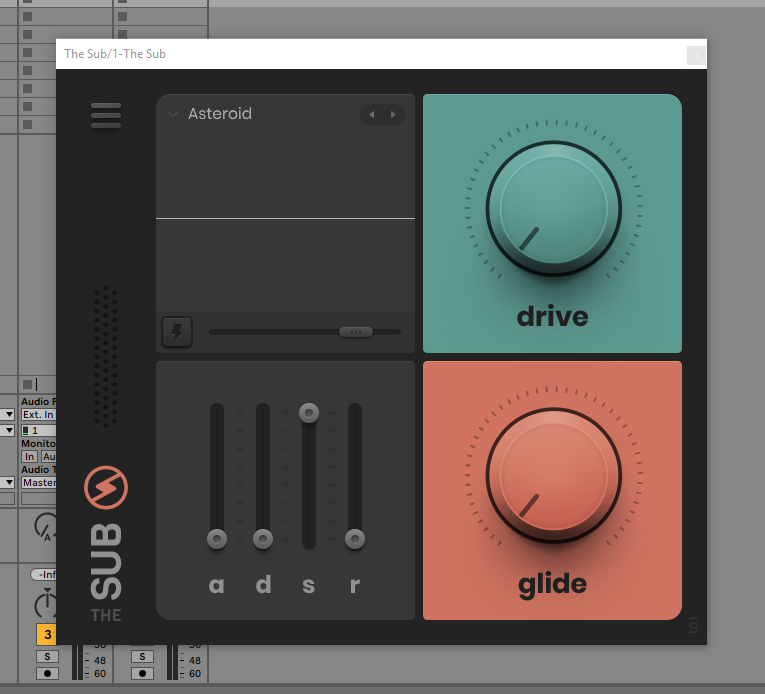Open the input channel 1 dropdown
Image resolution: width=765 pixels, height=694 pixels.
point(39,430)
